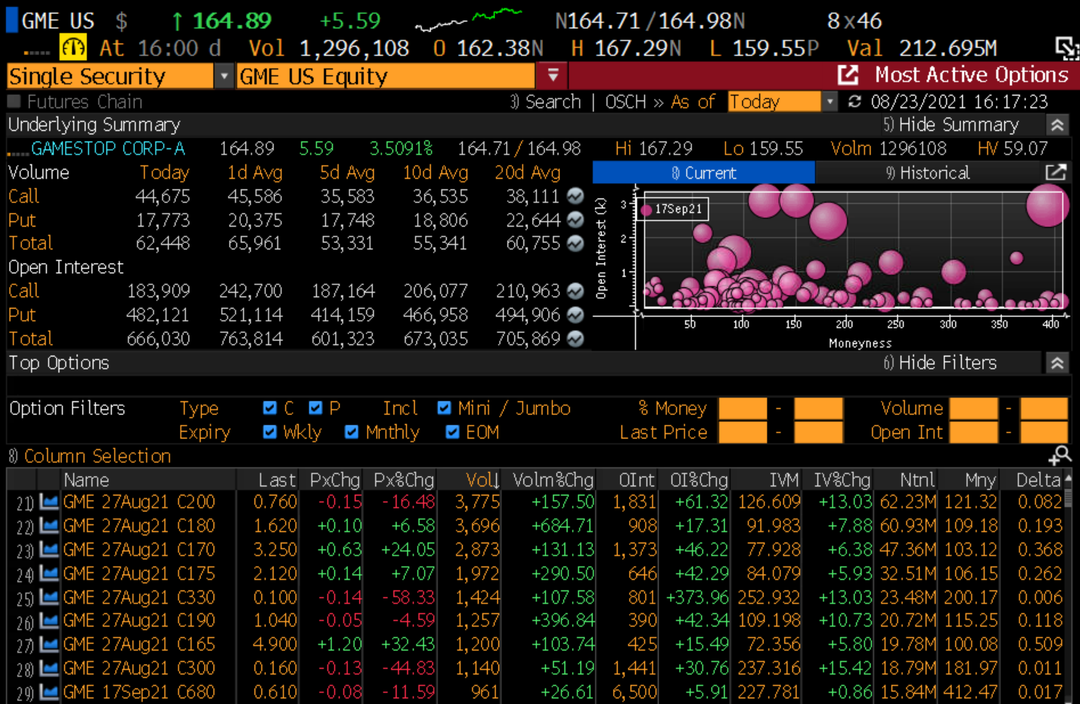Select the GME 27Aug21 C200 row name
Viewport: 1080px width, 704px height.
pos(139,501)
